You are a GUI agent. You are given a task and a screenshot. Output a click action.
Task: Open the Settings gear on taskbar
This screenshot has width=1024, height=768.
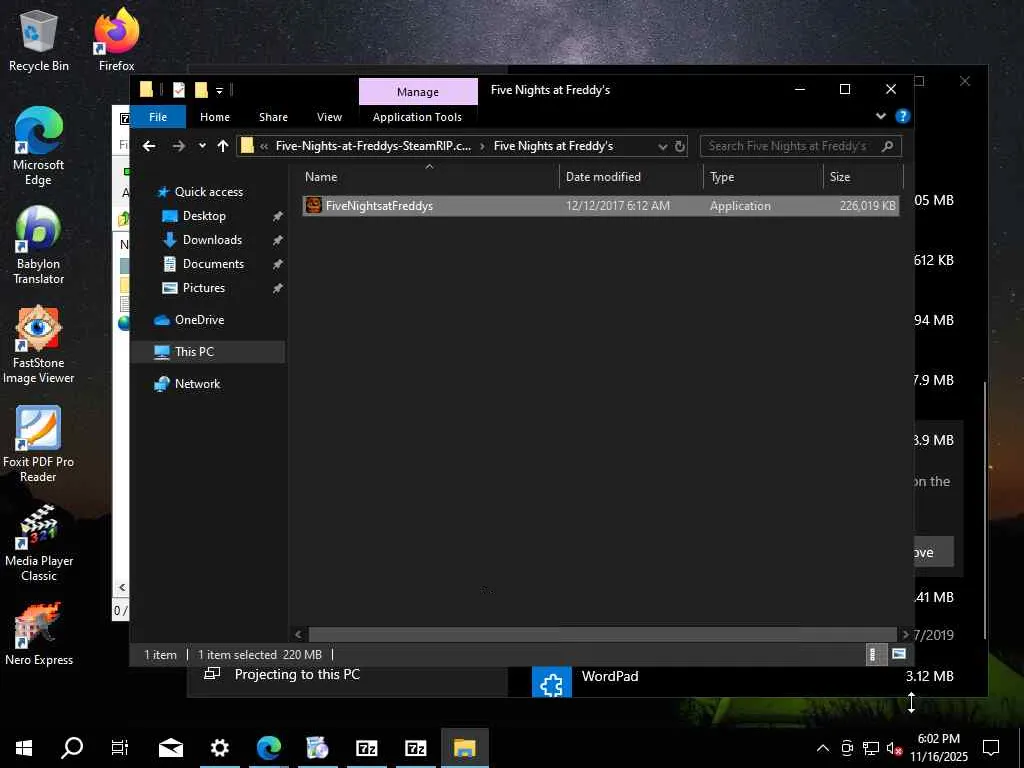[219, 748]
